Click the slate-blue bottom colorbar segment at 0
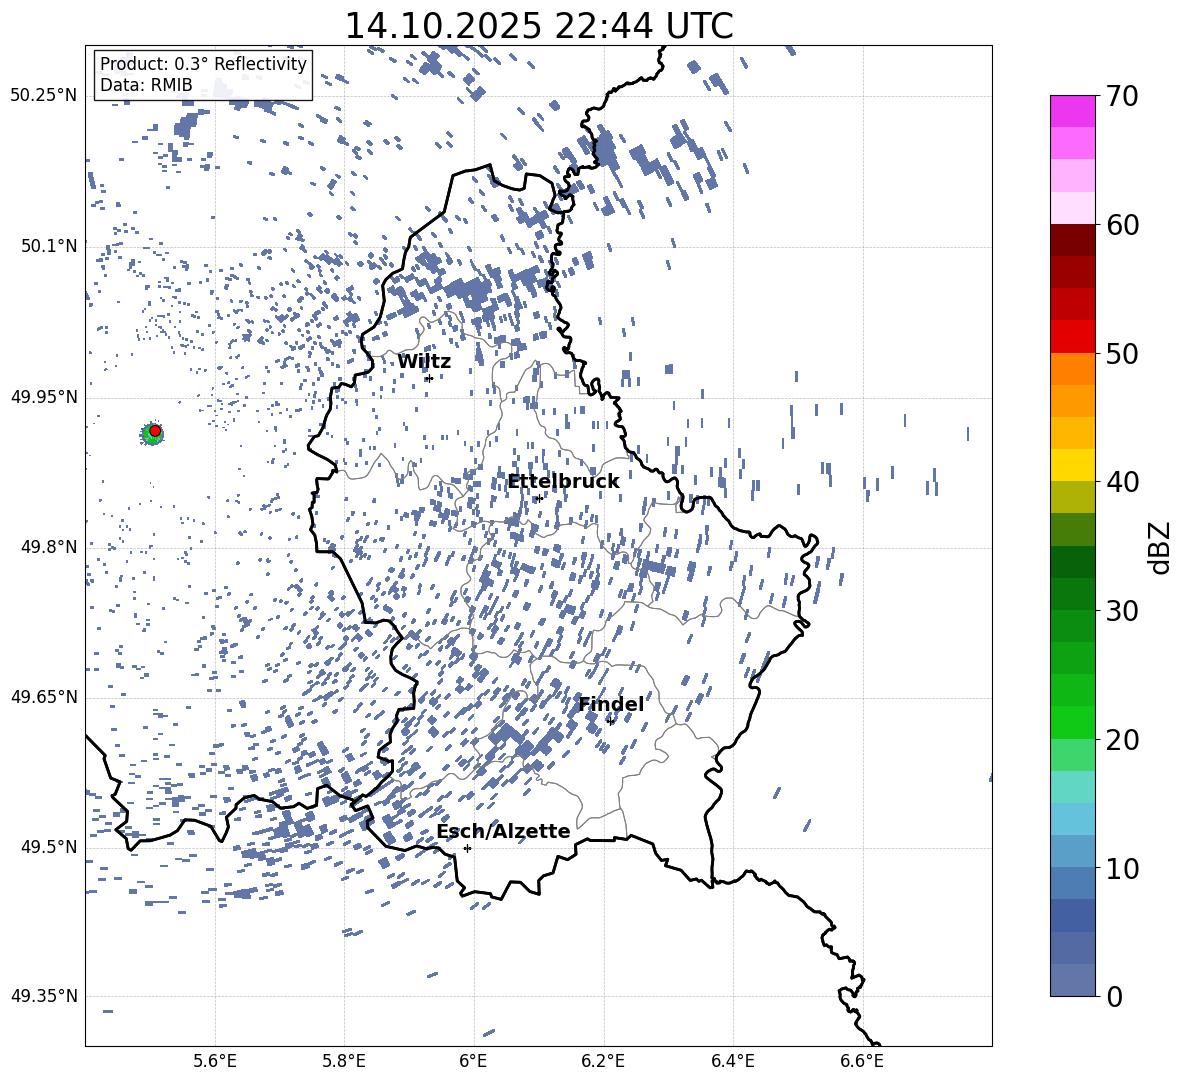Image resolution: width=1184 pixels, height=1081 pixels. [x=1072, y=981]
